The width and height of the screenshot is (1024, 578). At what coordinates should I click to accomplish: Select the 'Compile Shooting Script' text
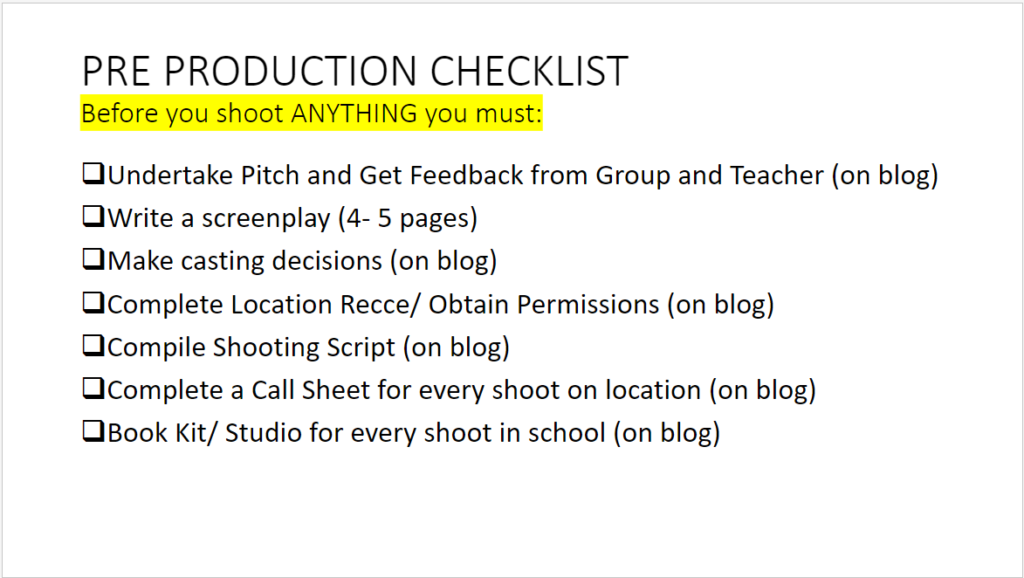(251, 347)
